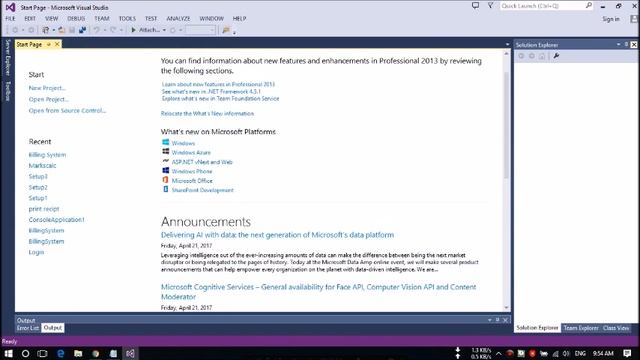The width and height of the screenshot is (640, 360).
Task: Show hidden system tray icons chevron
Action: (499, 353)
